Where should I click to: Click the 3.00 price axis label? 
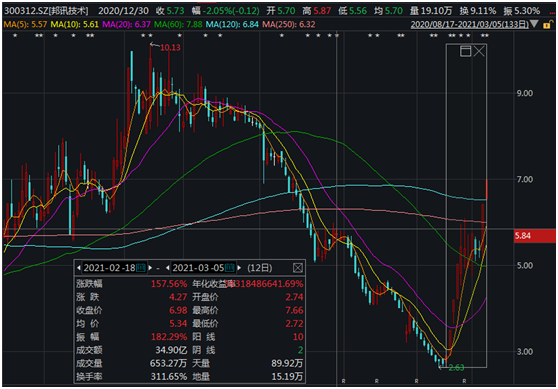(x=525, y=352)
